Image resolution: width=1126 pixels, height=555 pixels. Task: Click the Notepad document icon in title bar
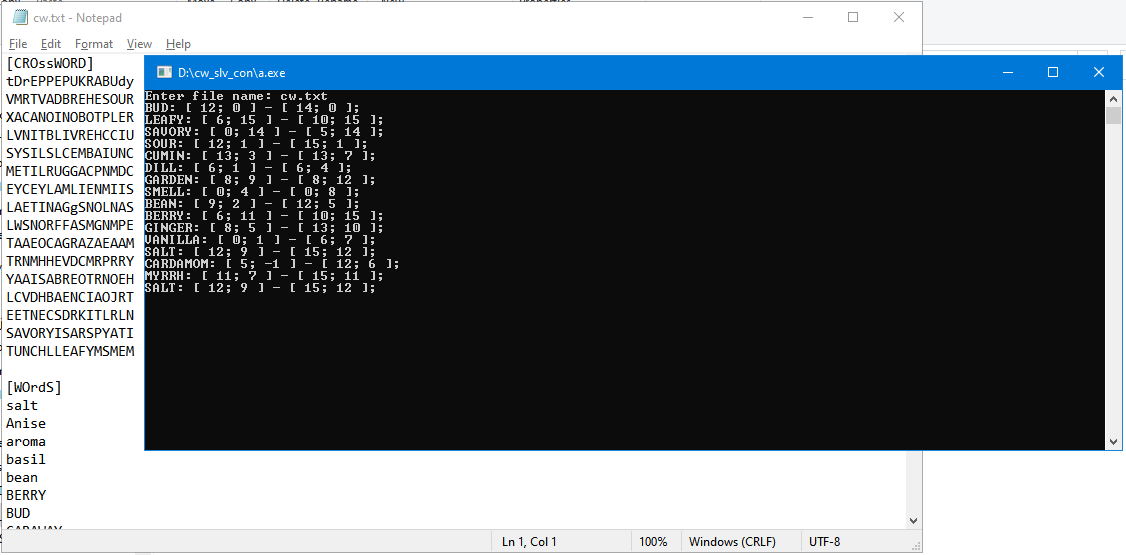click(20, 17)
